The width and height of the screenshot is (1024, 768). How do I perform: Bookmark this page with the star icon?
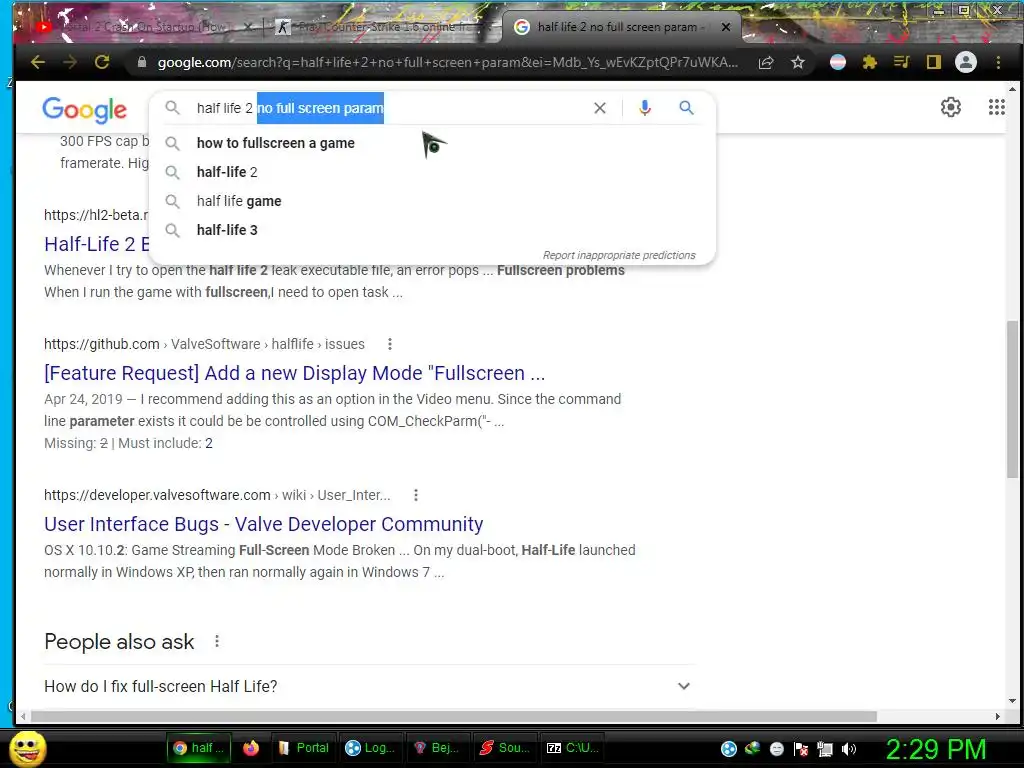tap(797, 62)
